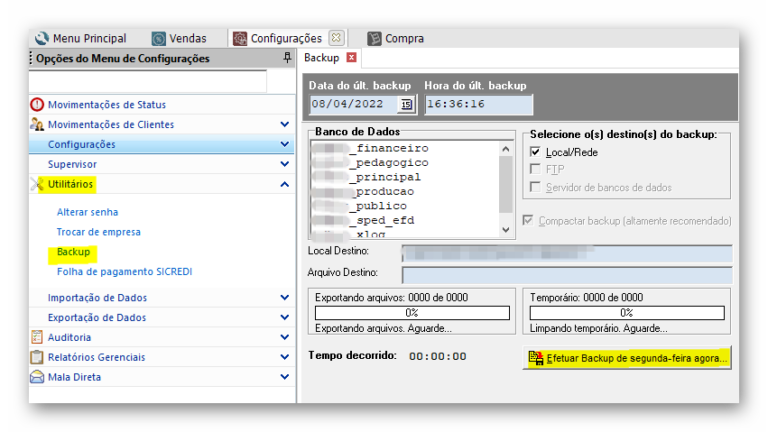Expand Importação de Dados chevron
The image size is (768, 432).
tap(284, 297)
